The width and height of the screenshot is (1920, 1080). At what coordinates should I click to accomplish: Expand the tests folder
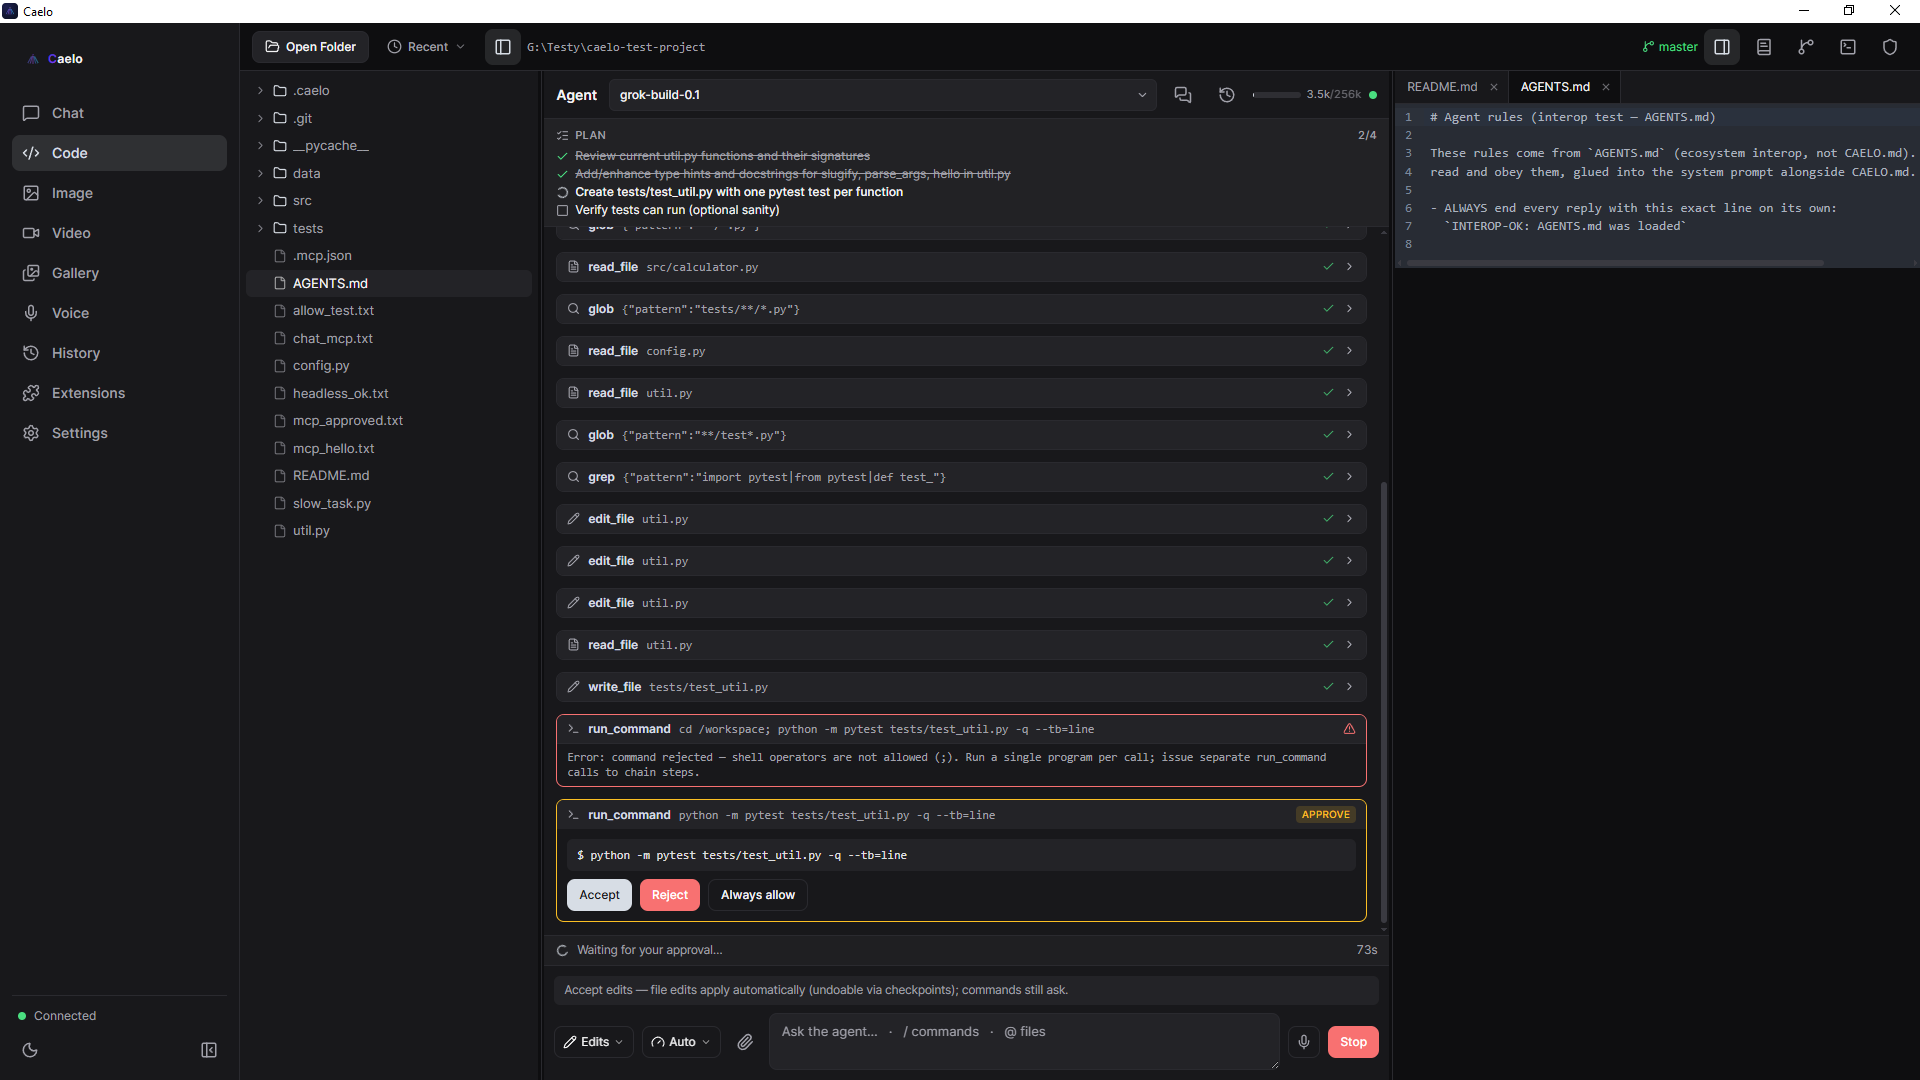pos(388,228)
